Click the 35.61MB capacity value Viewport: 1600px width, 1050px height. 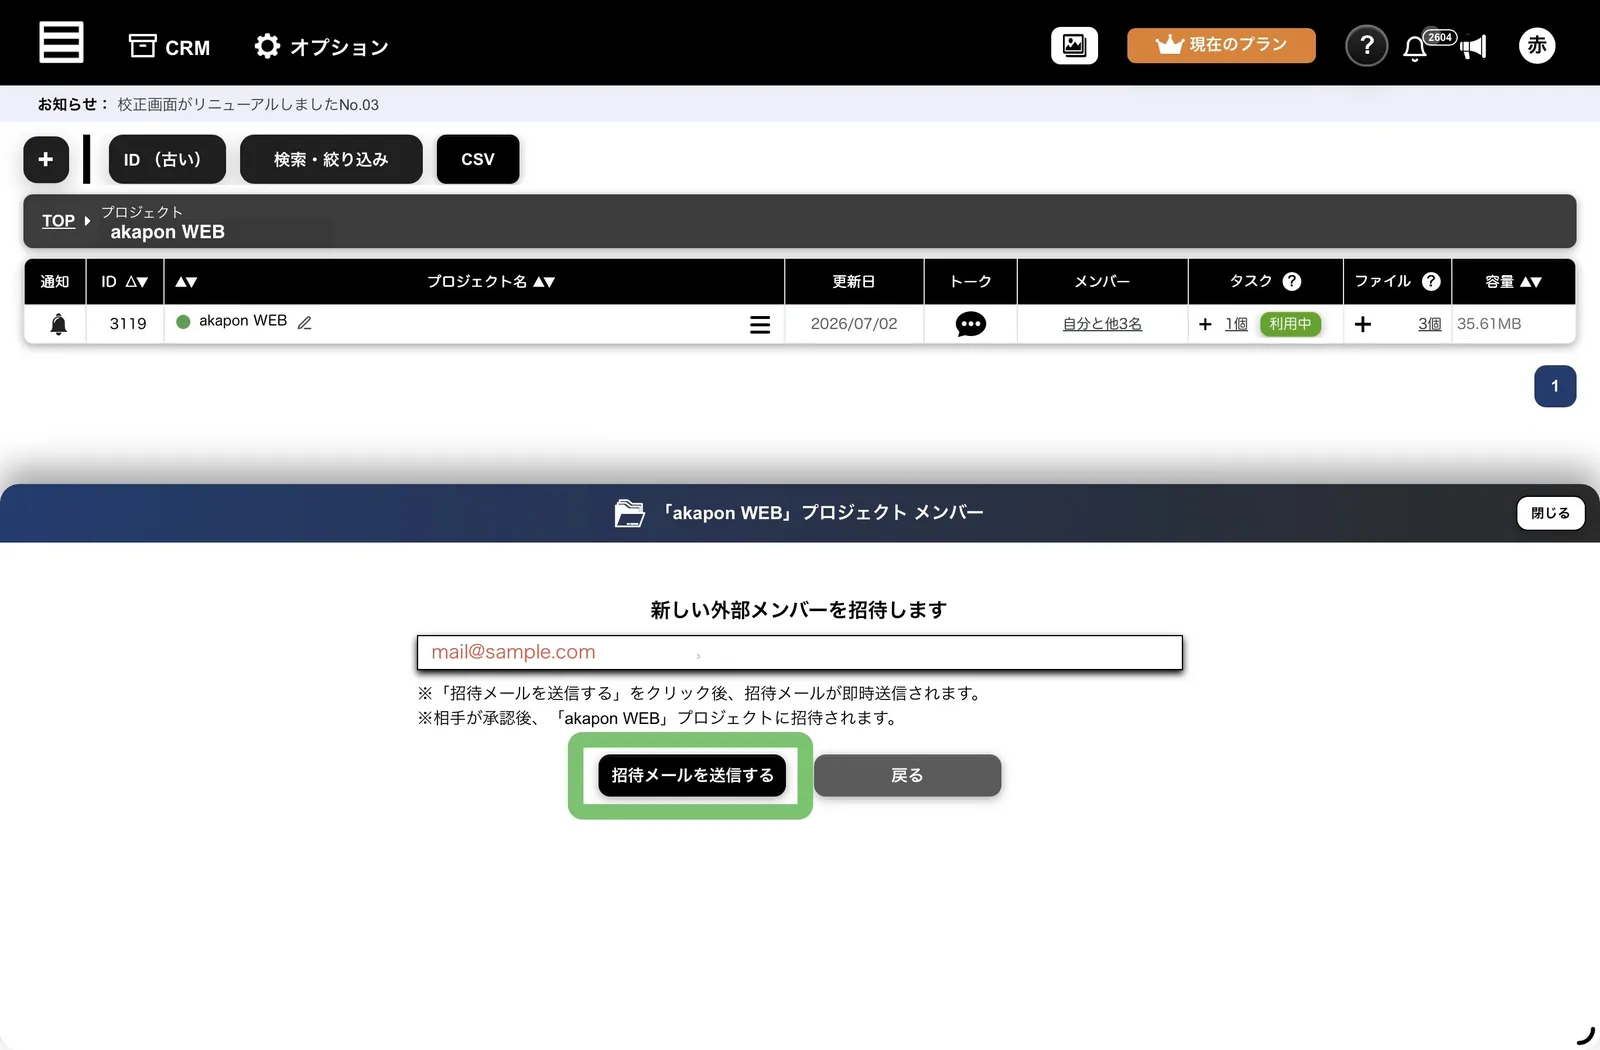click(1489, 324)
